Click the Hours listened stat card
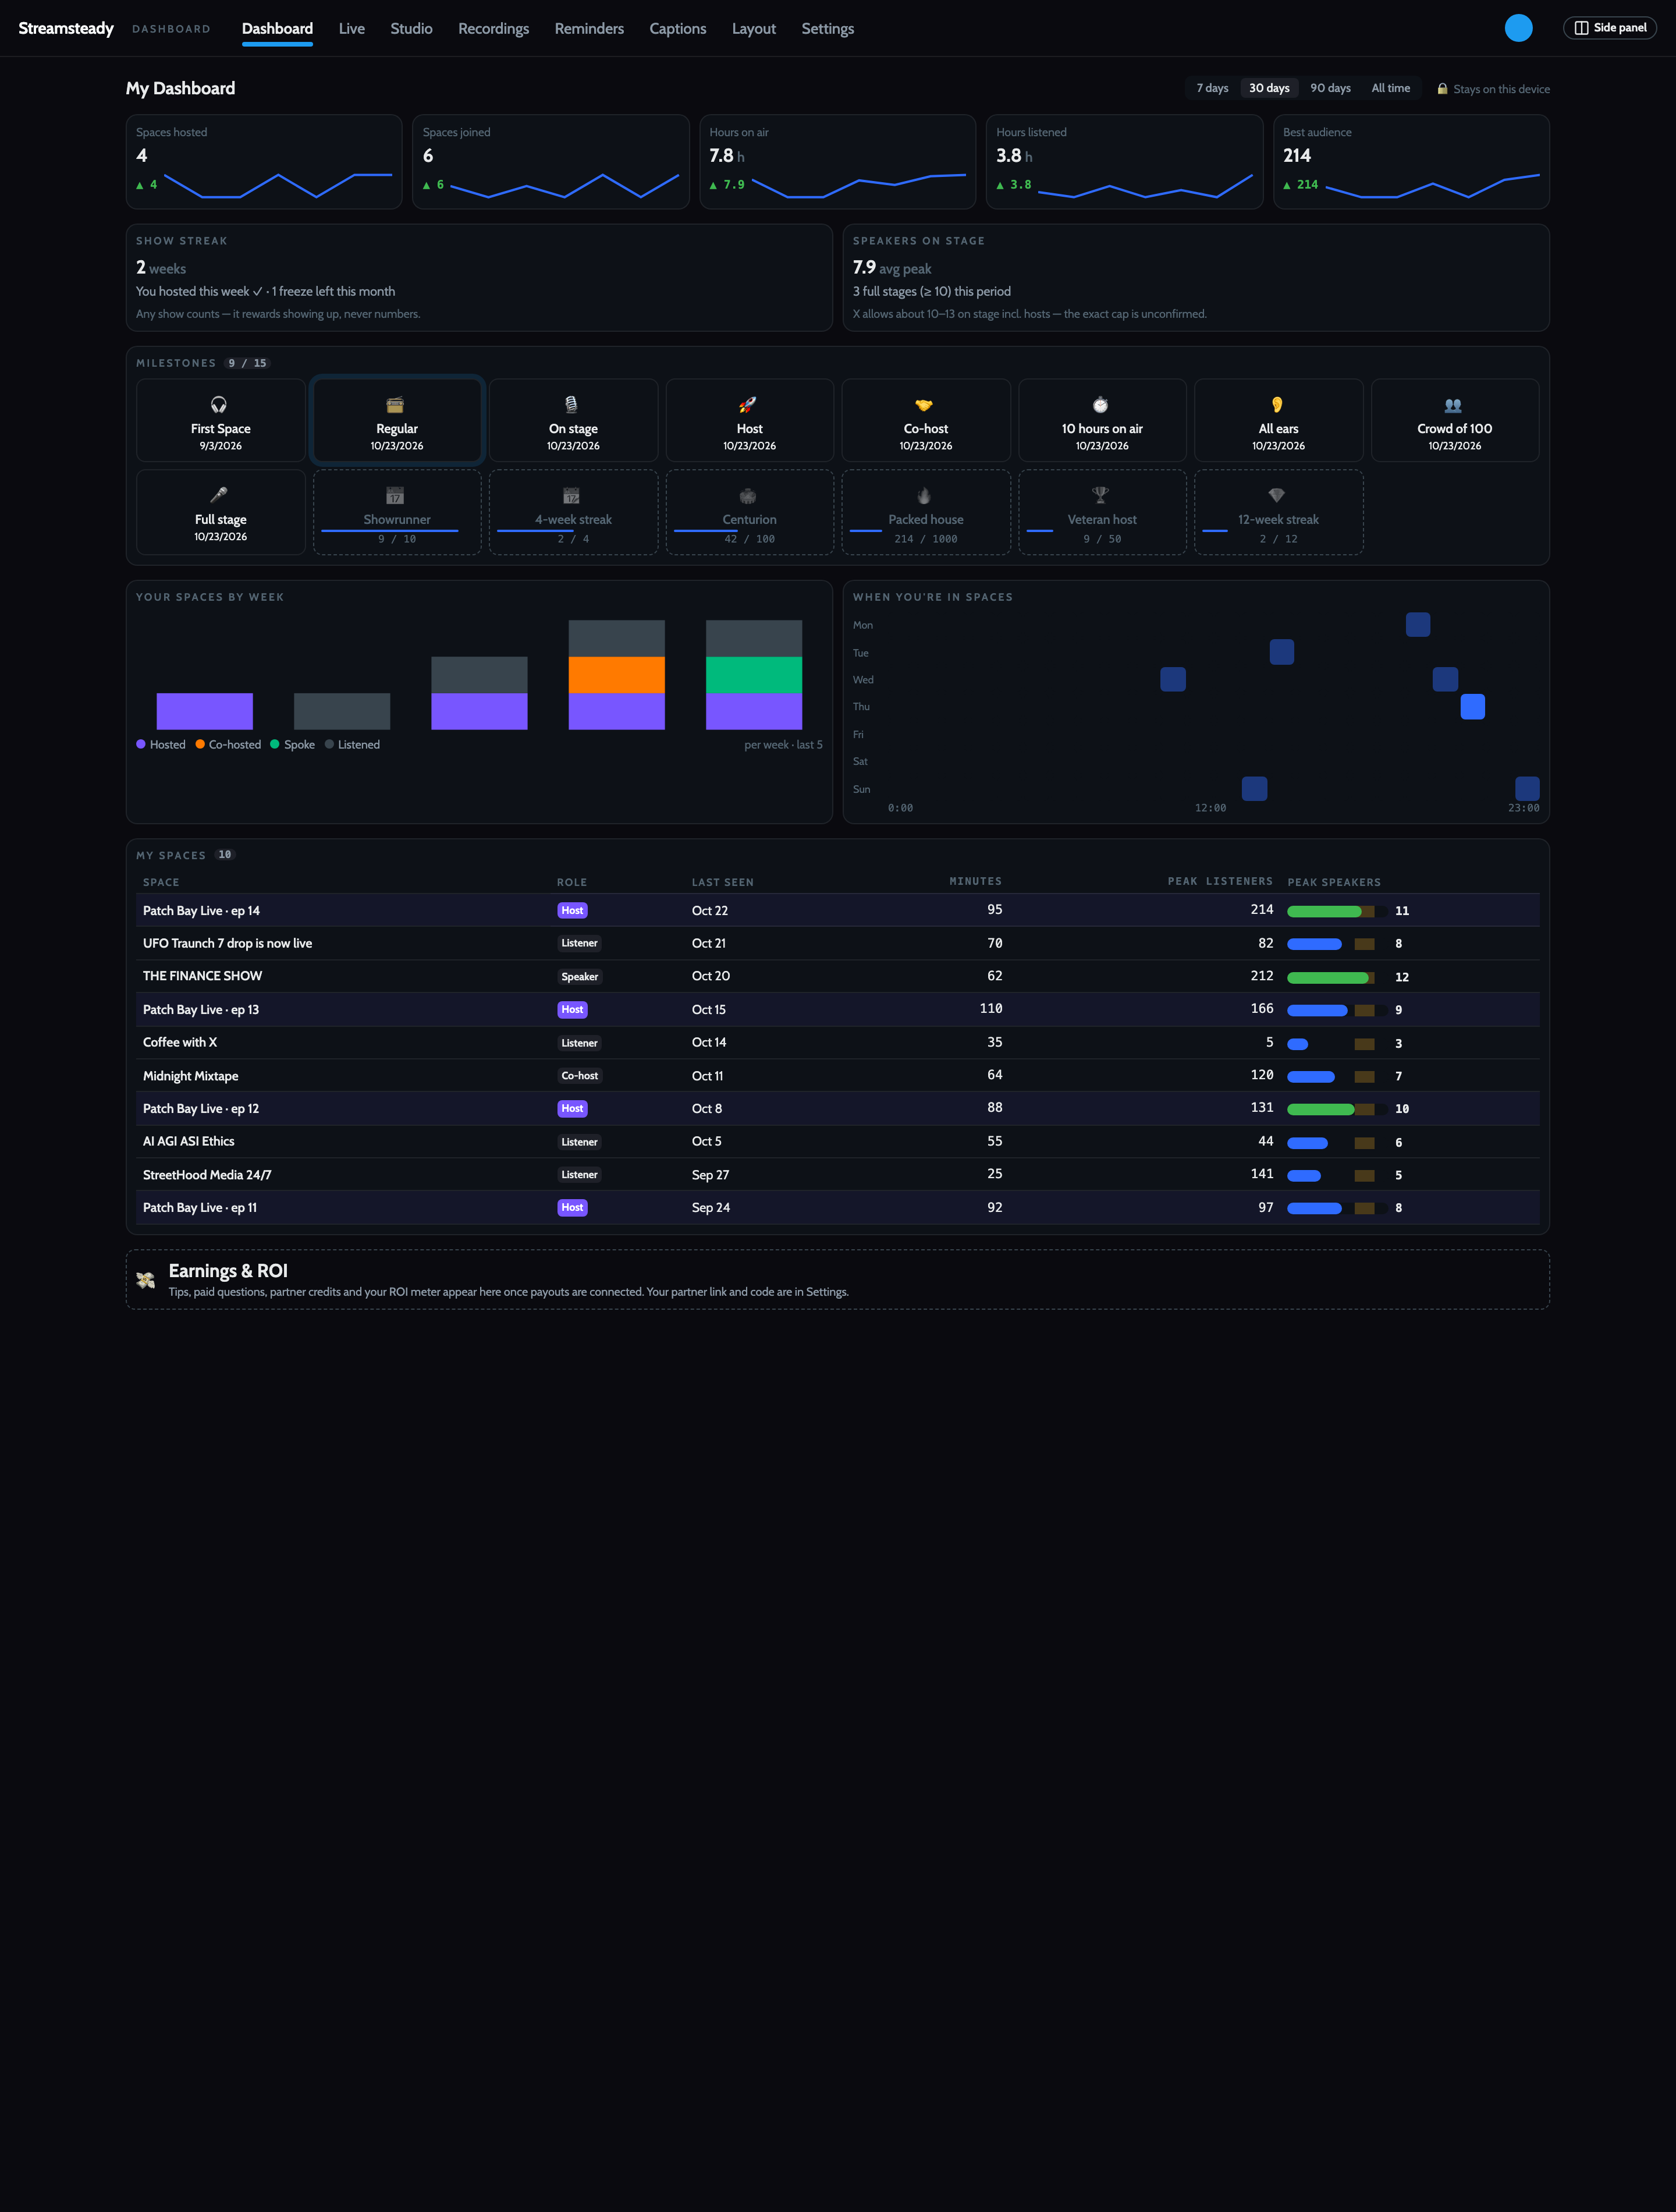The image size is (1676, 2212). [x=1124, y=162]
